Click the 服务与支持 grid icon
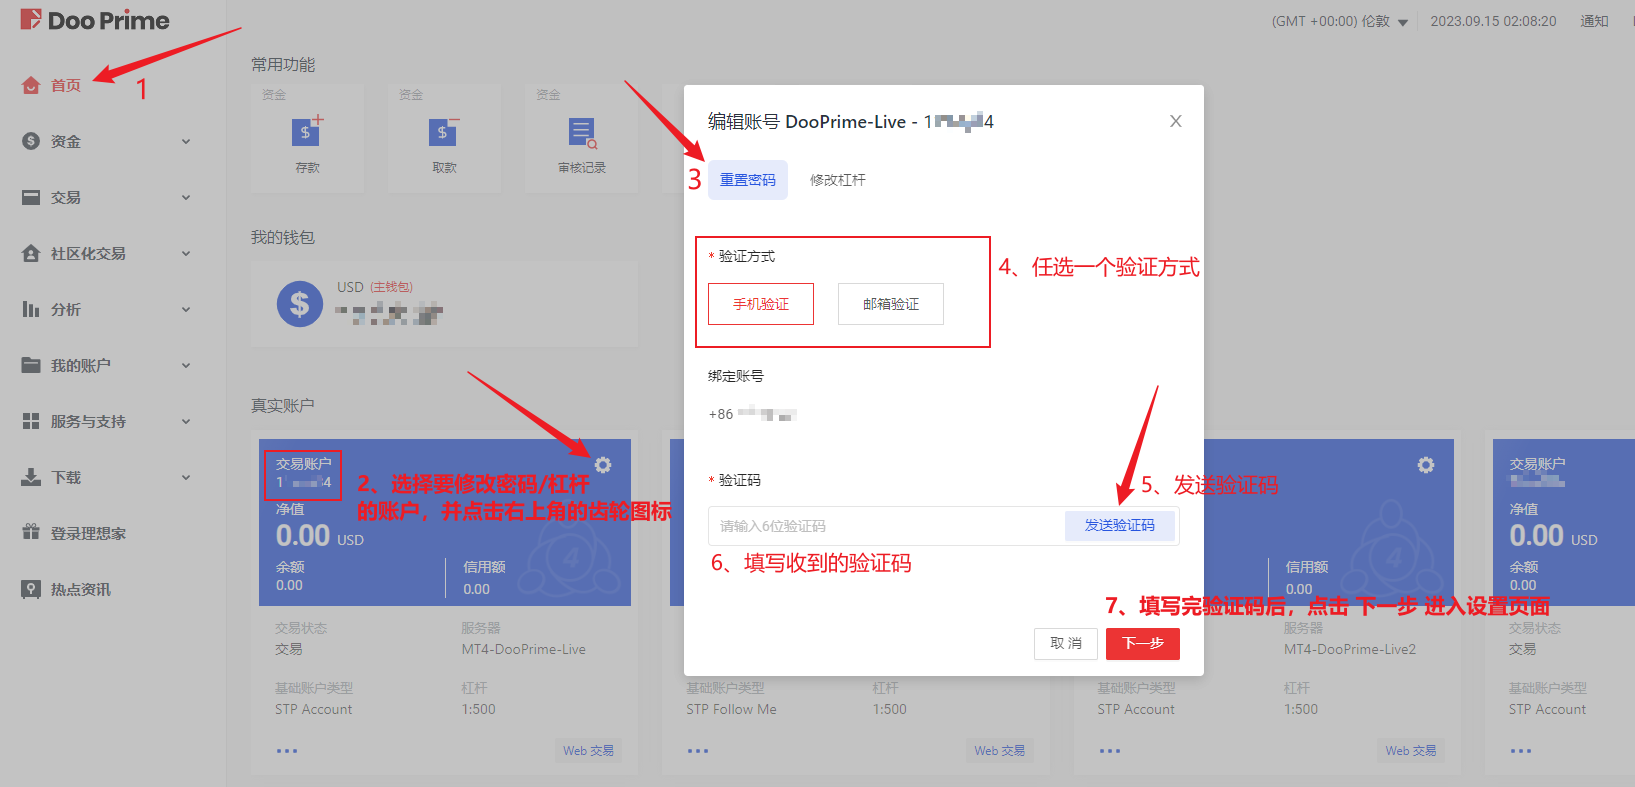Screen dimensions: 1635x787 tap(31, 421)
